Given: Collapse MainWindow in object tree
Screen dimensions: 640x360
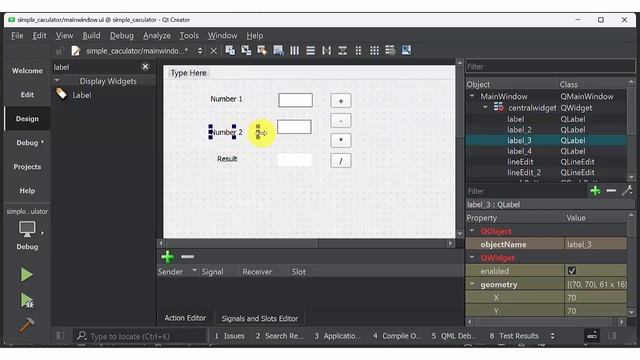Looking at the screenshot, I should click(472, 96).
